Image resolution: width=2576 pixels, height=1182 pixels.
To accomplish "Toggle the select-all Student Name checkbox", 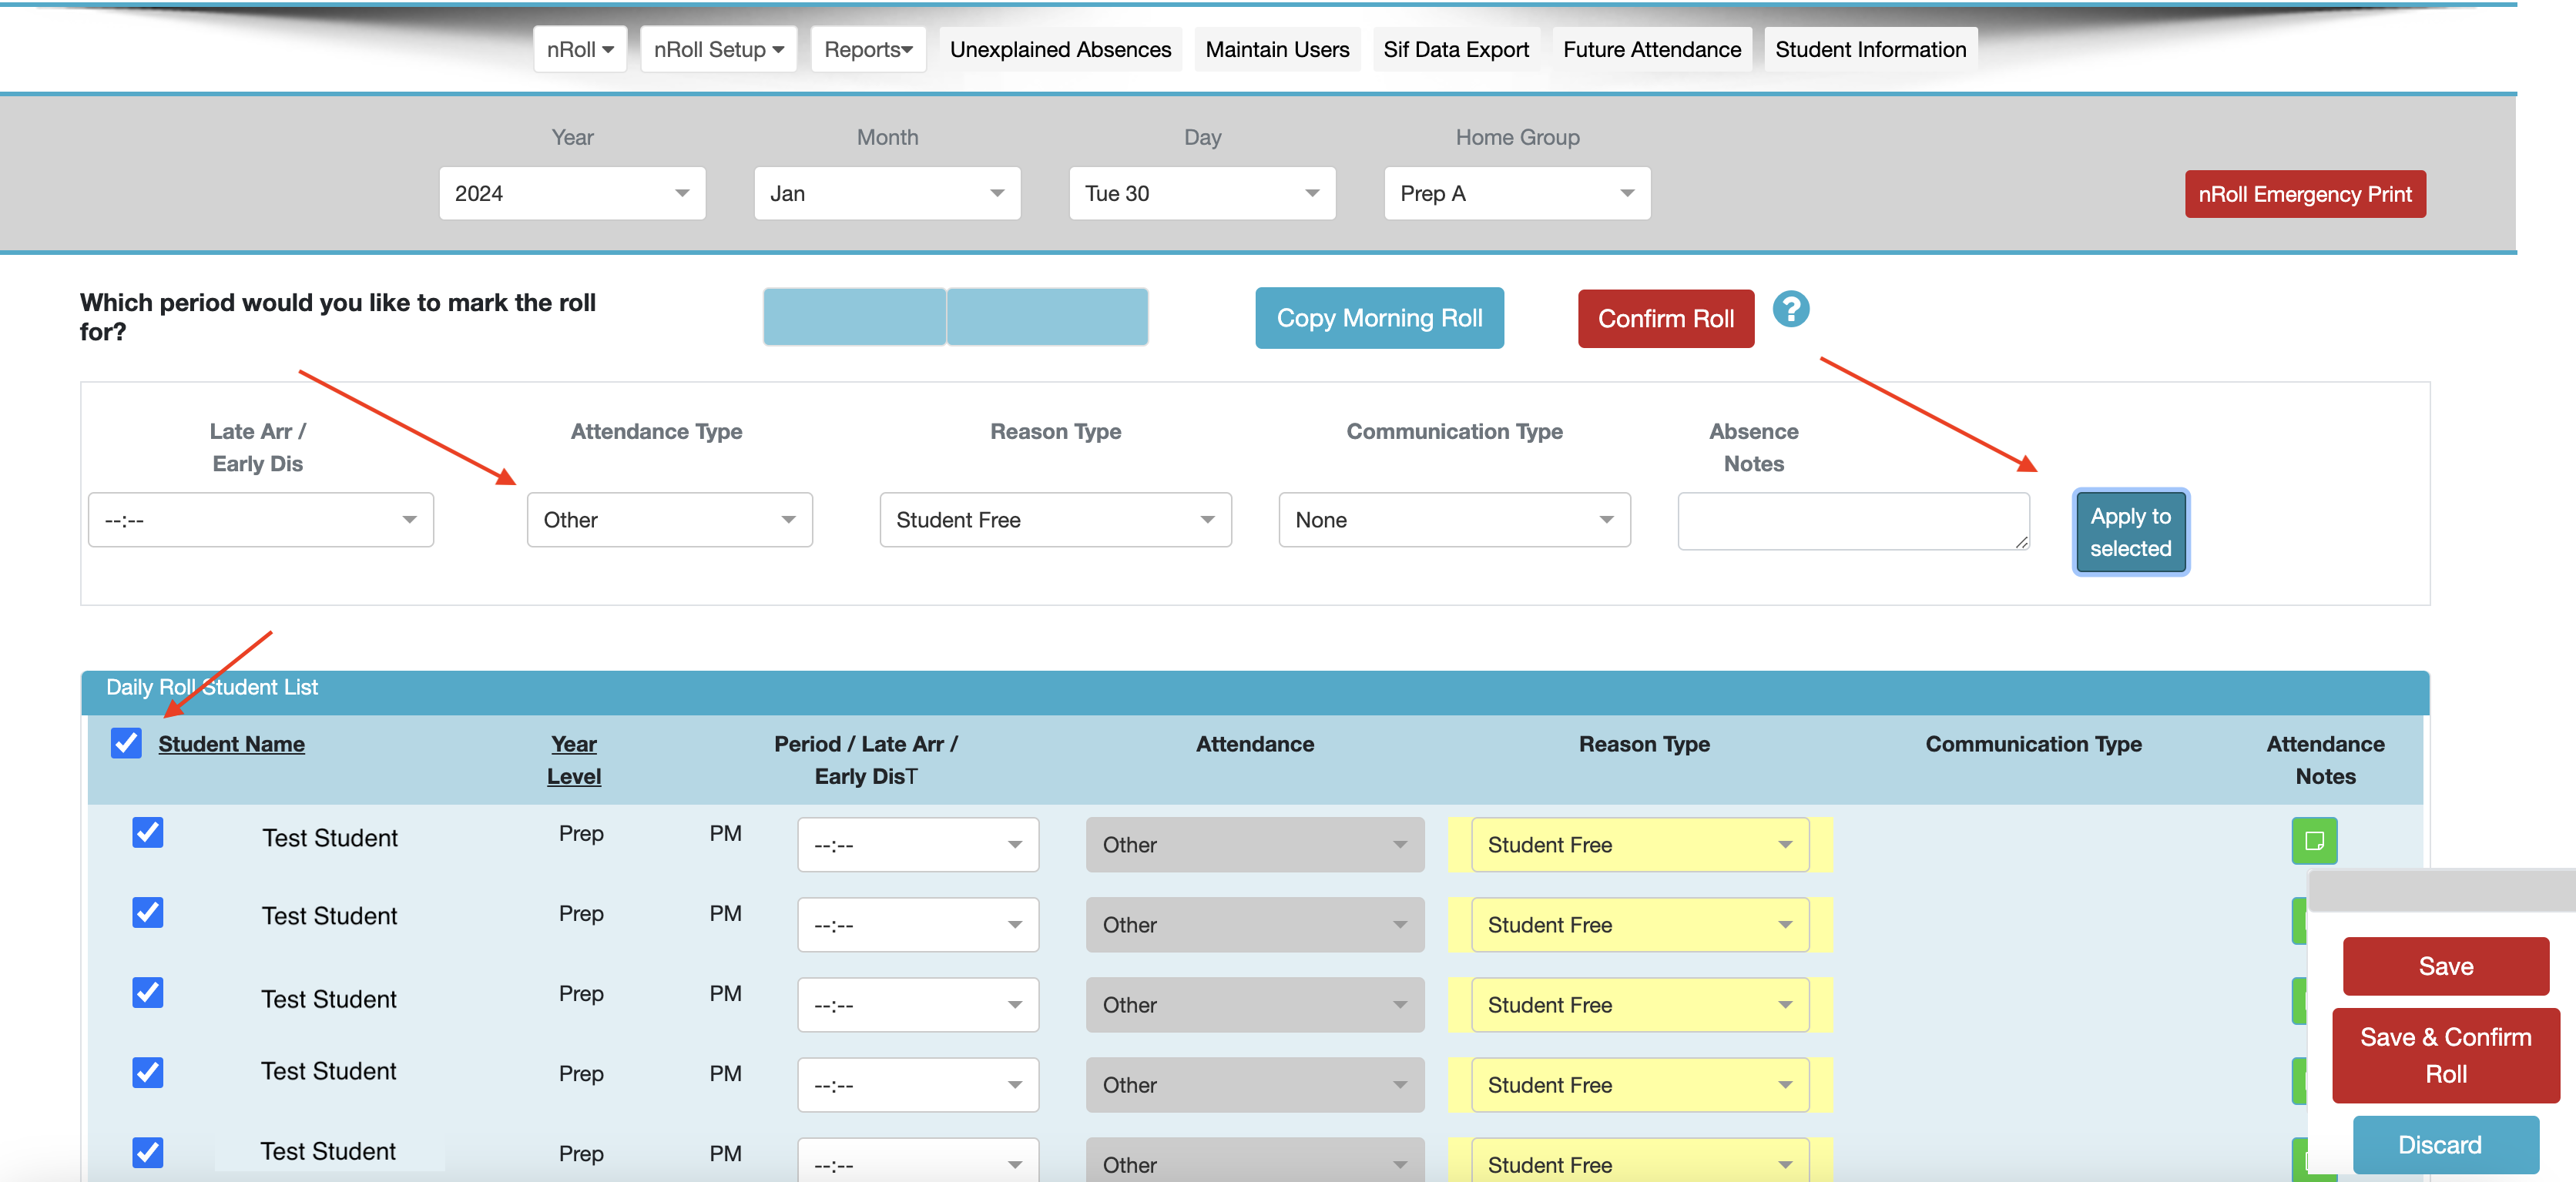I will [x=126, y=743].
